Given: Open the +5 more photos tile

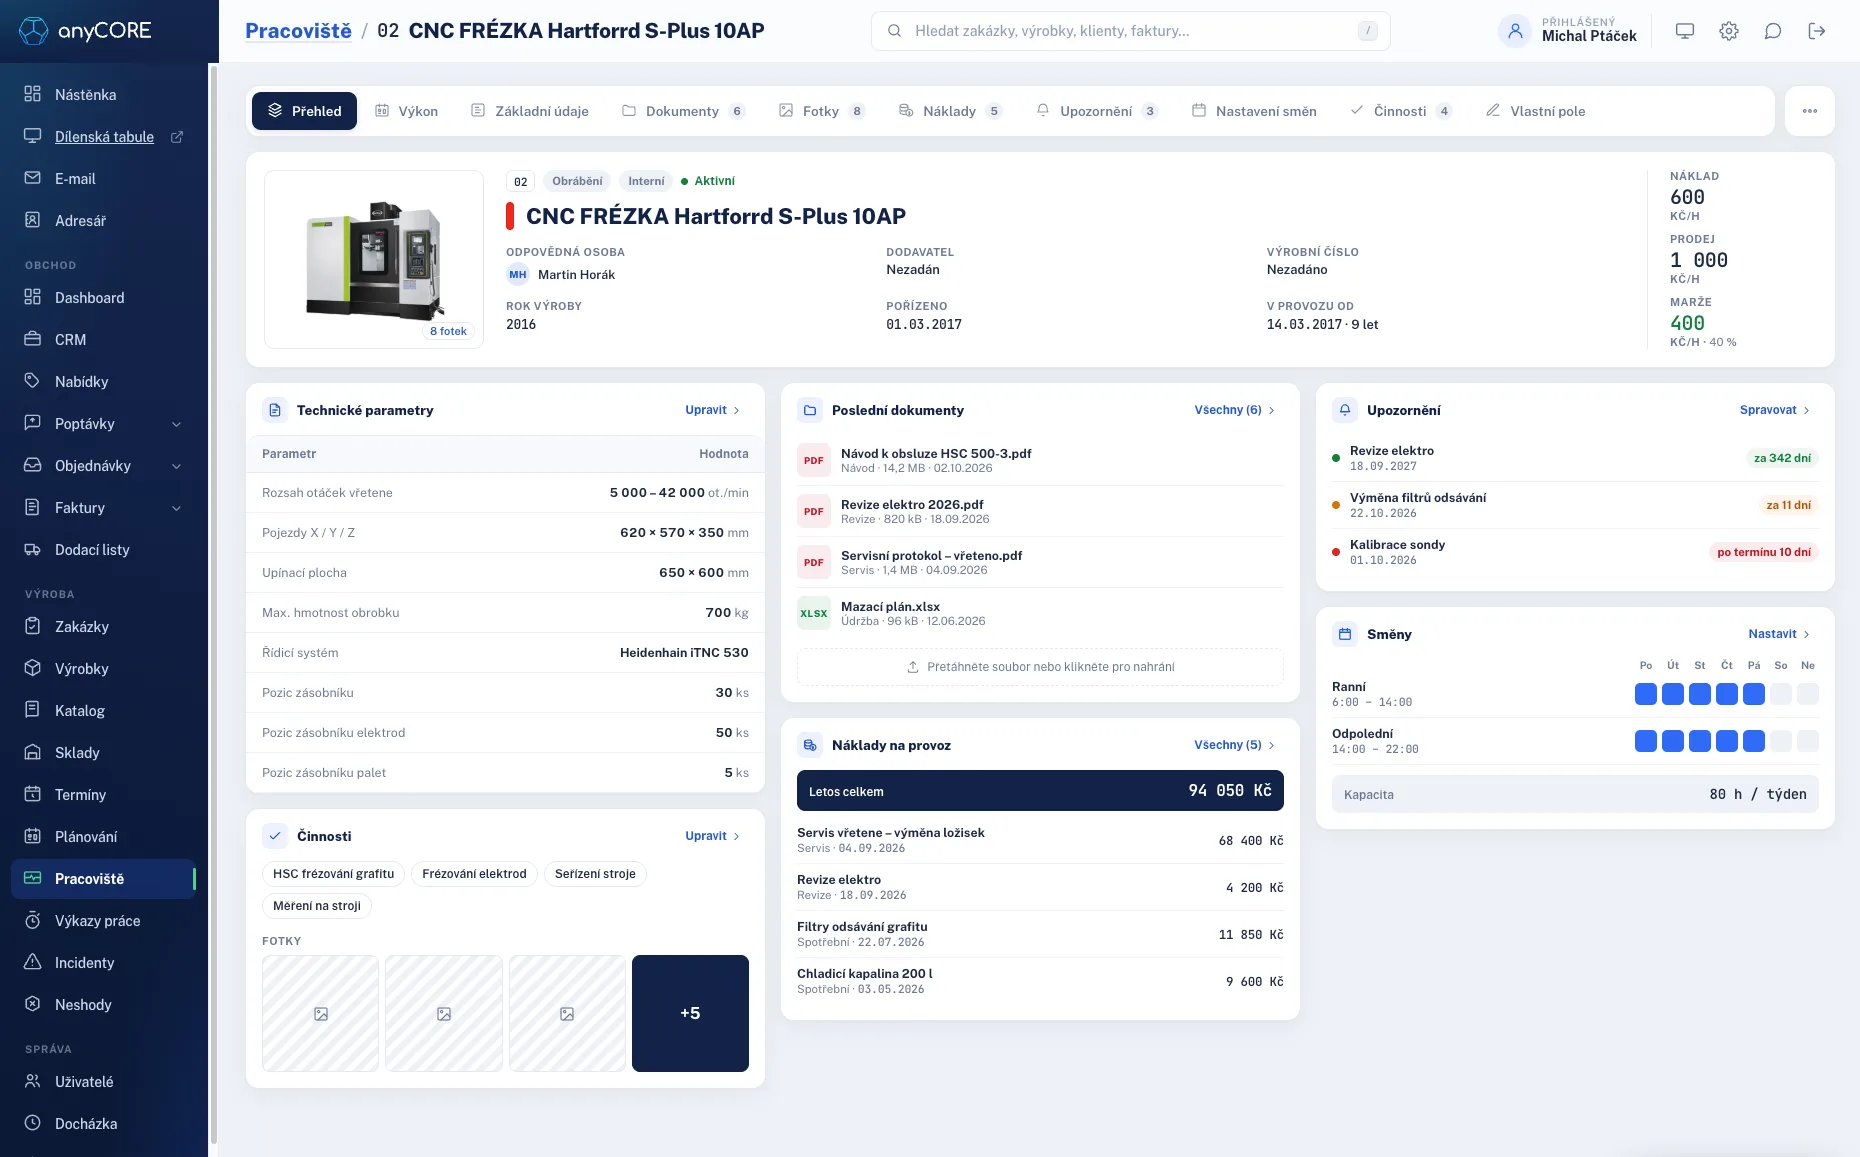Looking at the screenshot, I should pyautogui.click(x=690, y=1013).
